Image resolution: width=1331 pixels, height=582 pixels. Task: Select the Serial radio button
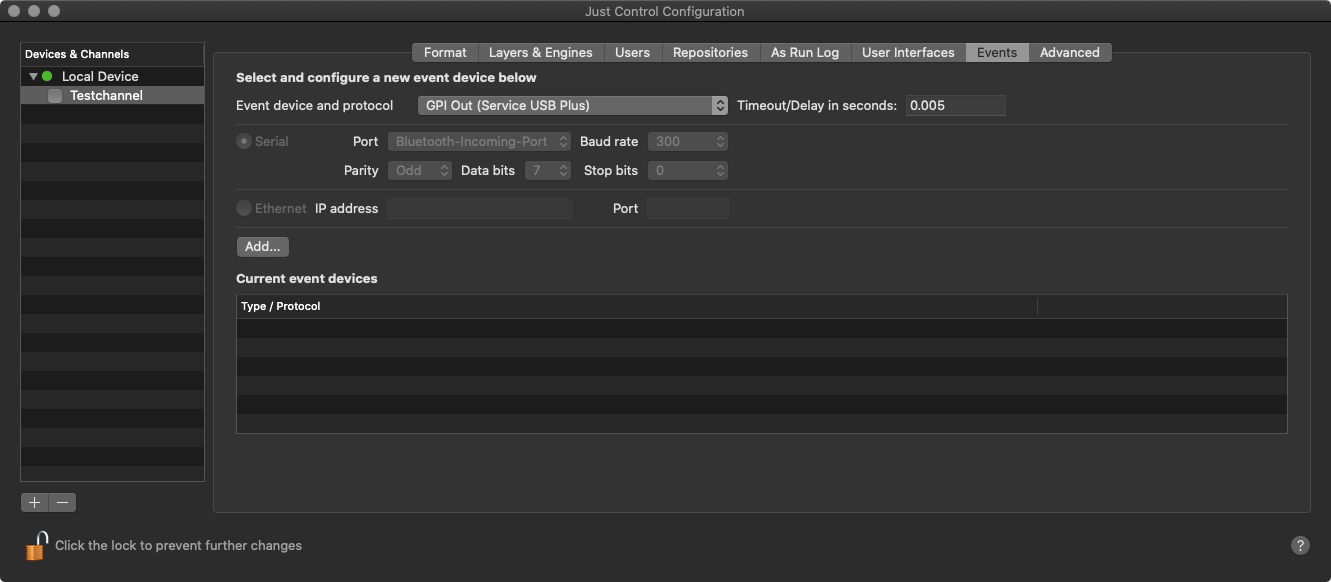(x=244, y=141)
